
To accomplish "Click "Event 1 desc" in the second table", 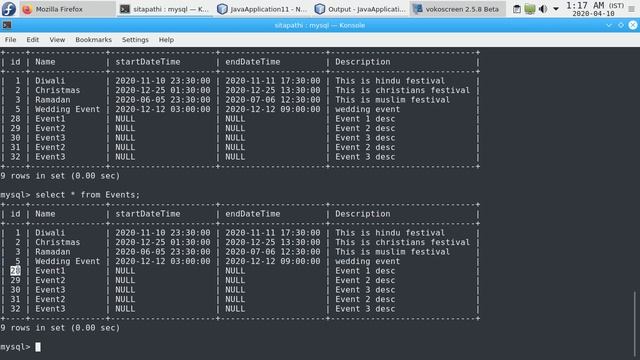I will (365, 271).
